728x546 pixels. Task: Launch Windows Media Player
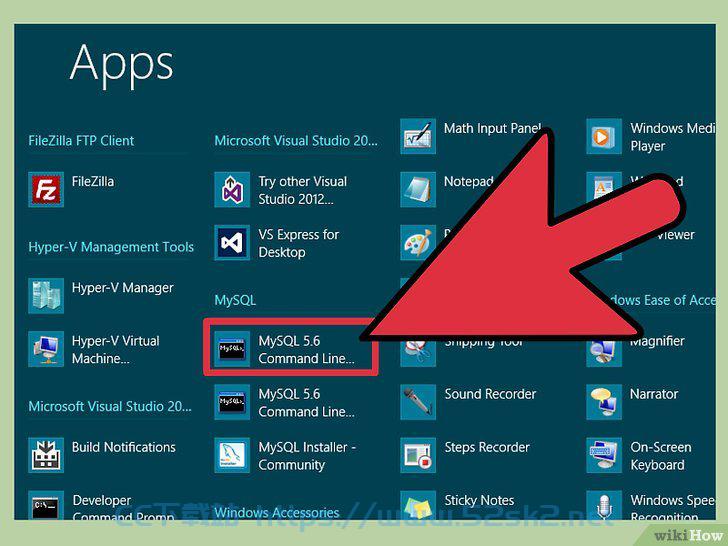click(651, 136)
